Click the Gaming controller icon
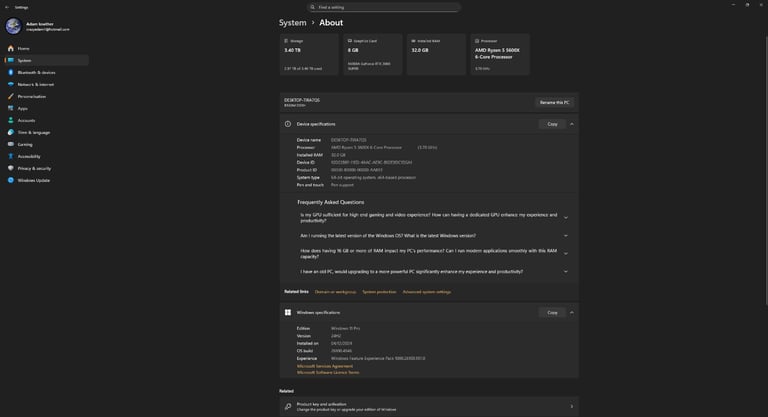Viewport: 768px width, 417px height. pos(11,145)
